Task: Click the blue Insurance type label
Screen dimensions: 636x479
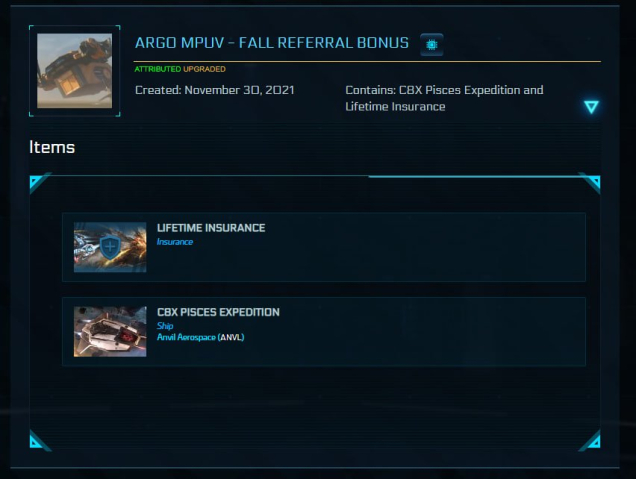Action: [175, 242]
